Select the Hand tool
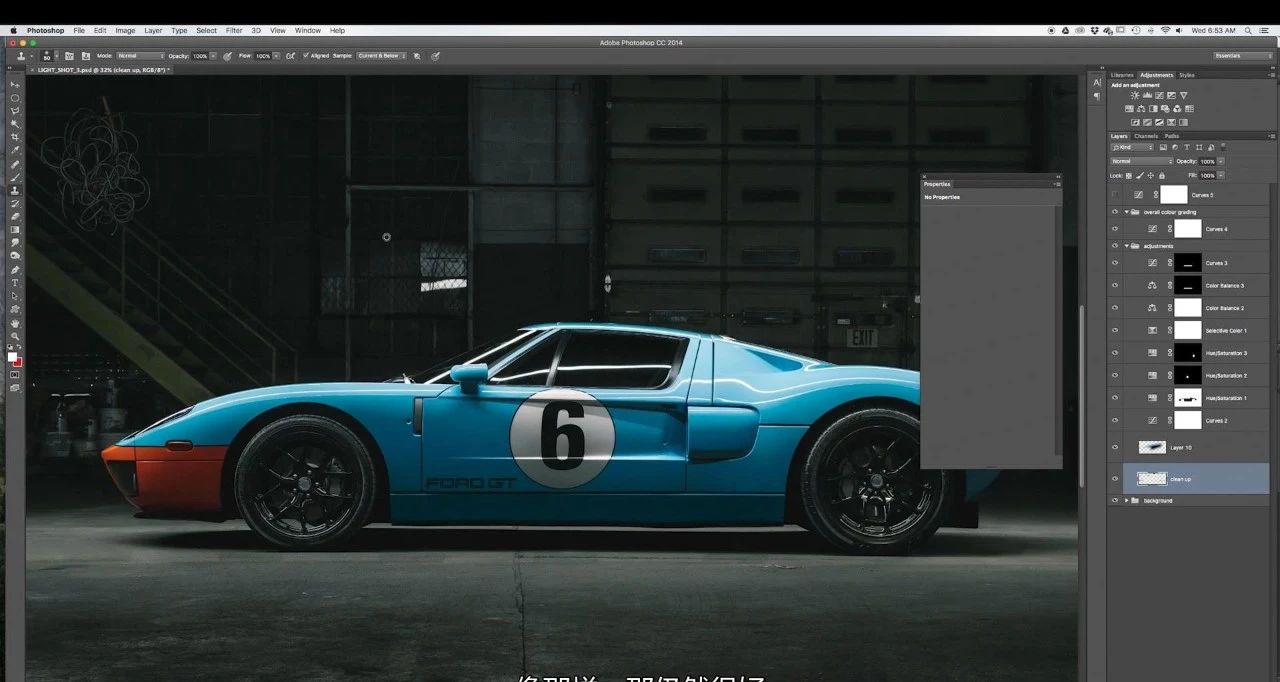The image size is (1280, 682). coord(15,322)
